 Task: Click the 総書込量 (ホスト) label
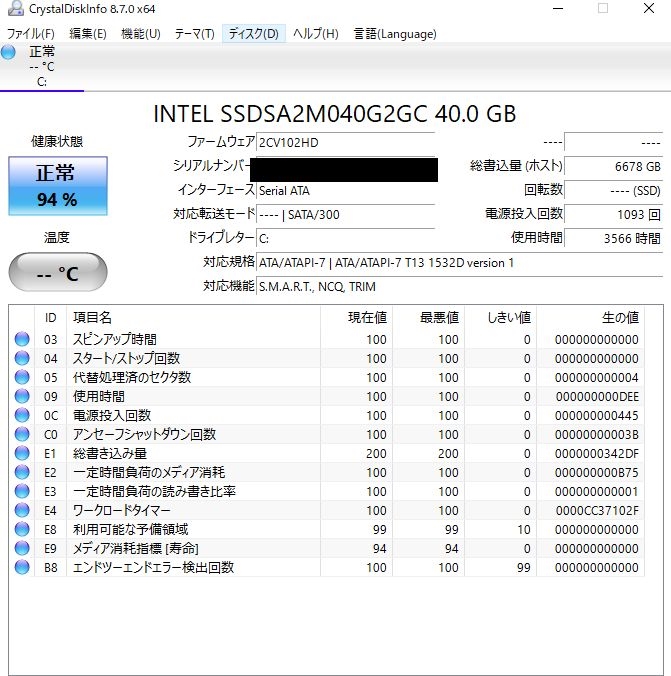pos(516,166)
